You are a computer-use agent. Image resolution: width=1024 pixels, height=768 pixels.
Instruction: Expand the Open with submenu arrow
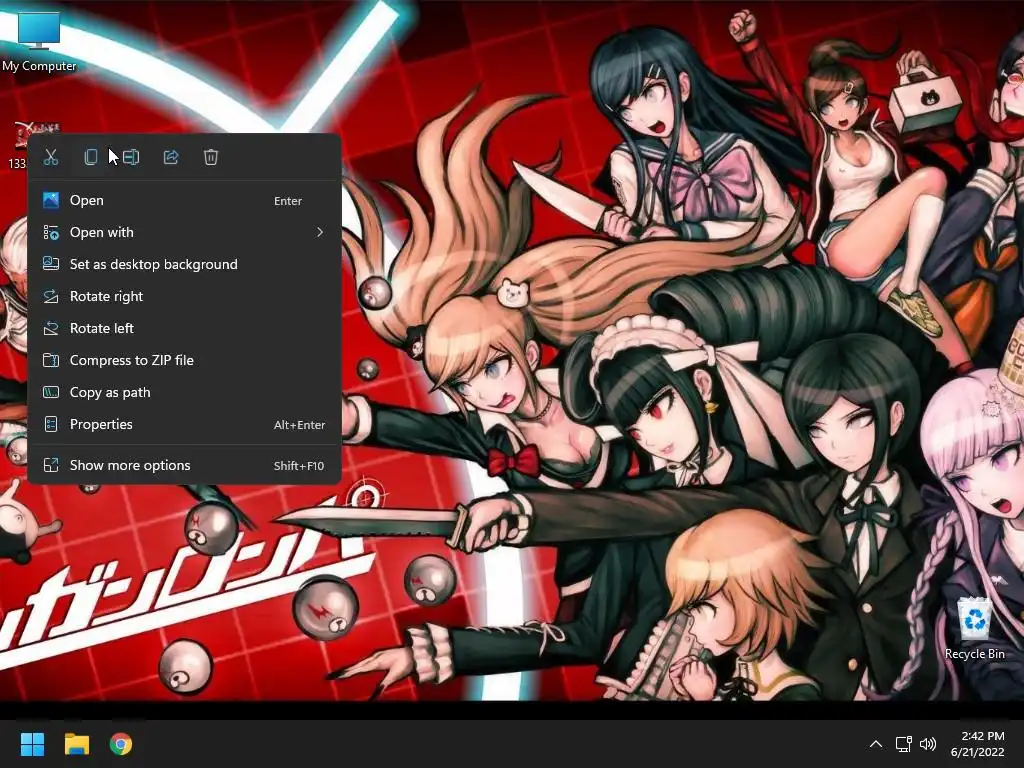tap(319, 232)
